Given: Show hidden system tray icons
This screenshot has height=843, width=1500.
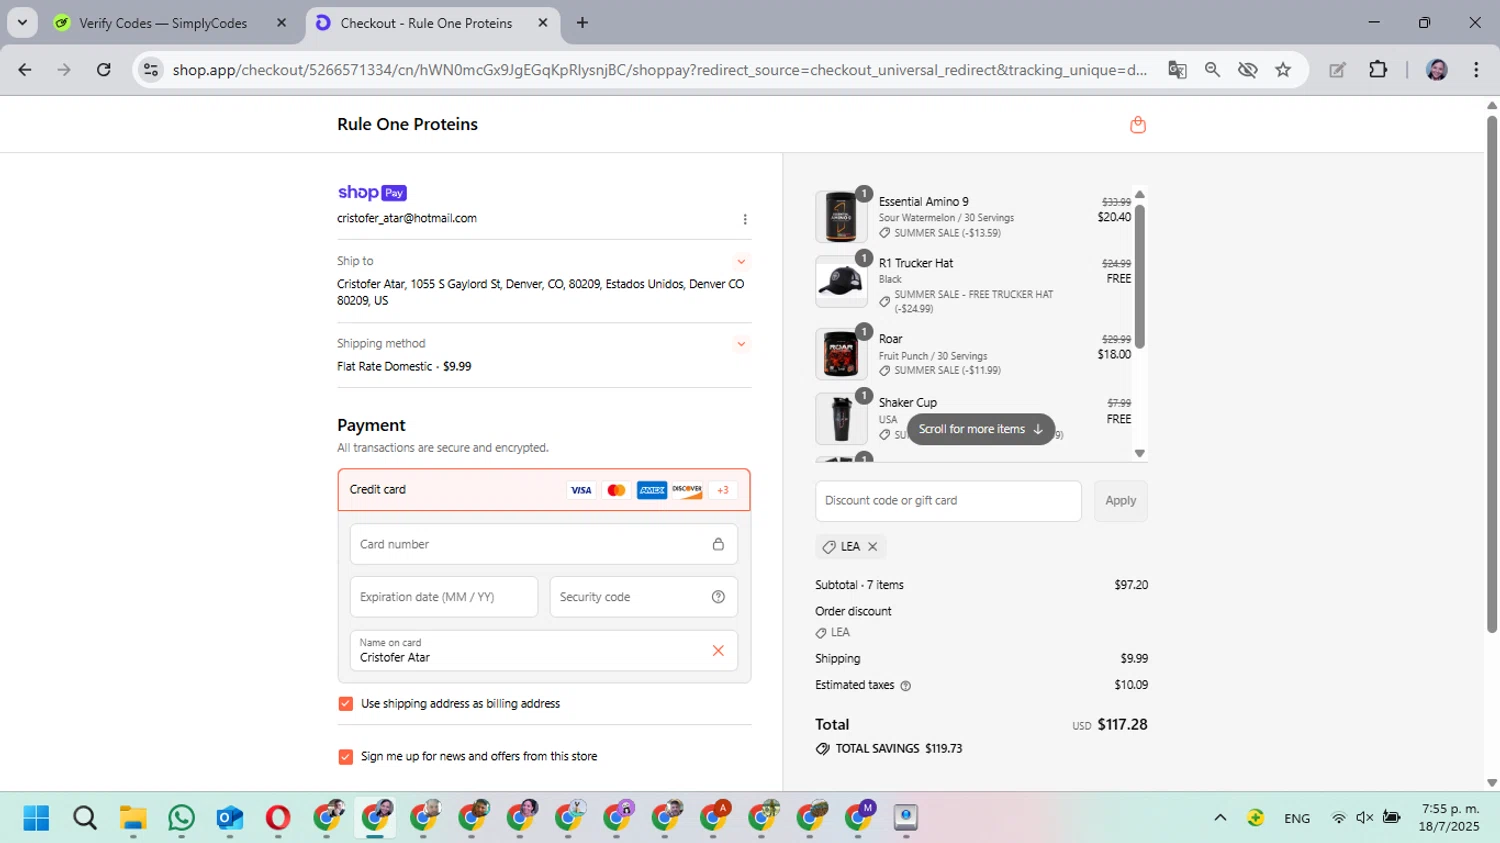Looking at the screenshot, I should pyautogui.click(x=1220, y=818).
